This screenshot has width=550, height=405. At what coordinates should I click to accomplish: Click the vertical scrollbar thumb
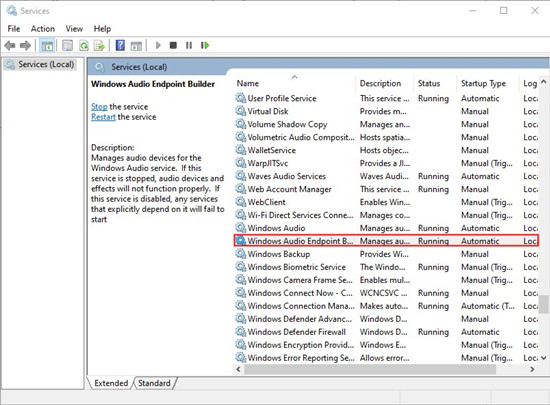[544, 304]
